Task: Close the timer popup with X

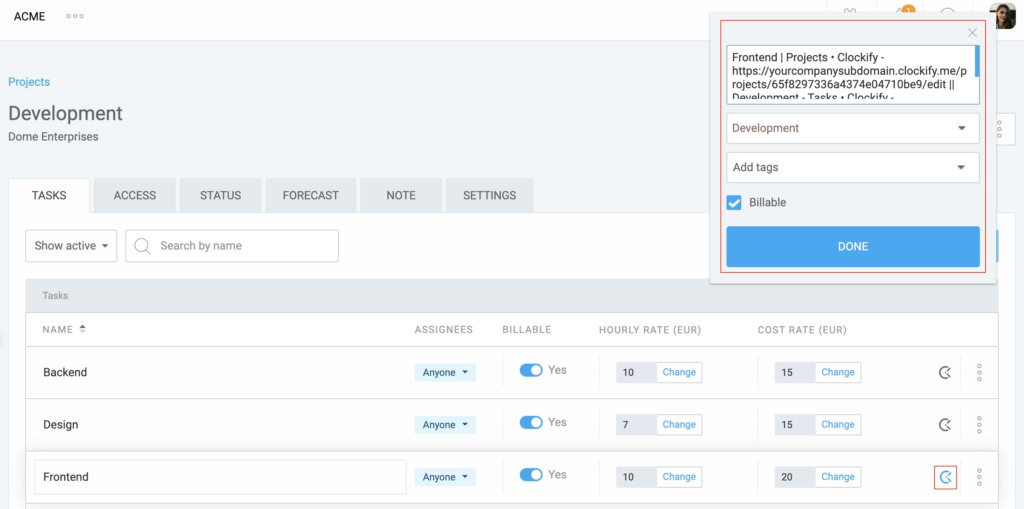Action: click(x=972, y=33)
